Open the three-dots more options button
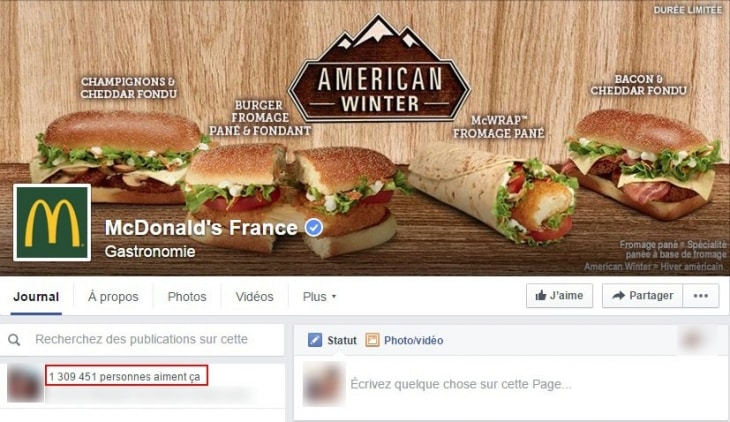The width and height of the screenshot is (730, 422). 701,296
